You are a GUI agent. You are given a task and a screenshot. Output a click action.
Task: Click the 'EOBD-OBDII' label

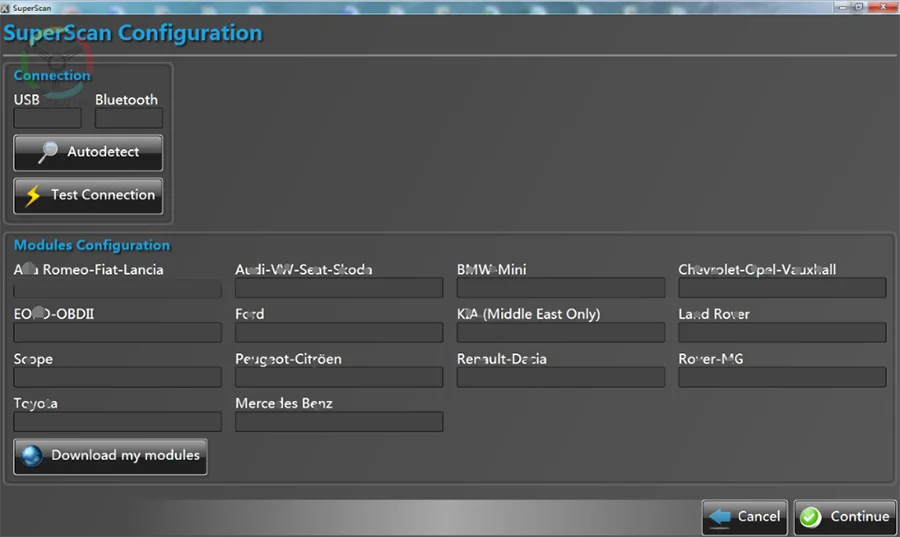click(x=54, y=314)
